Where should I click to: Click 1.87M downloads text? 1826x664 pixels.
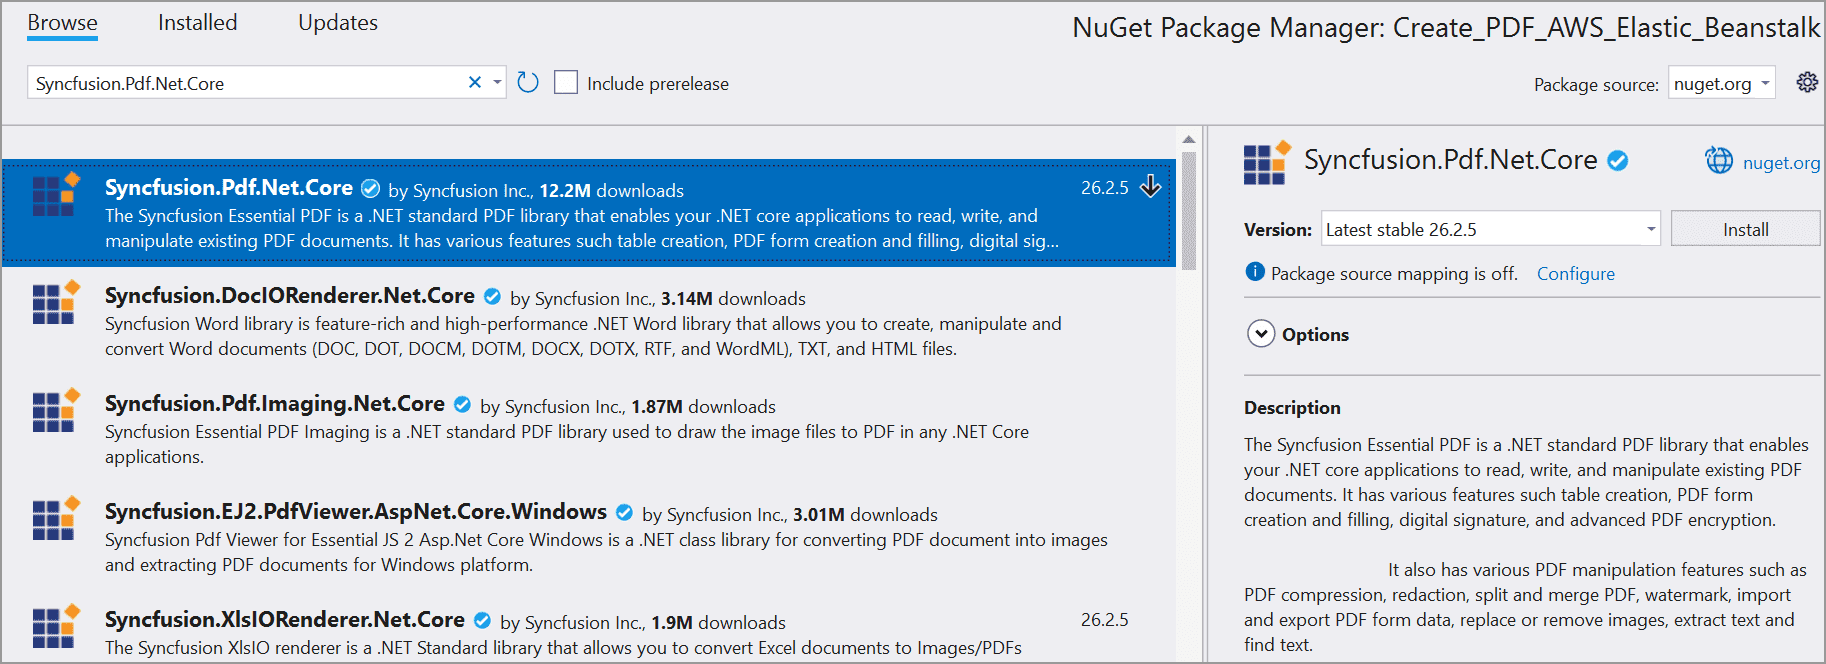pos(703,406)
